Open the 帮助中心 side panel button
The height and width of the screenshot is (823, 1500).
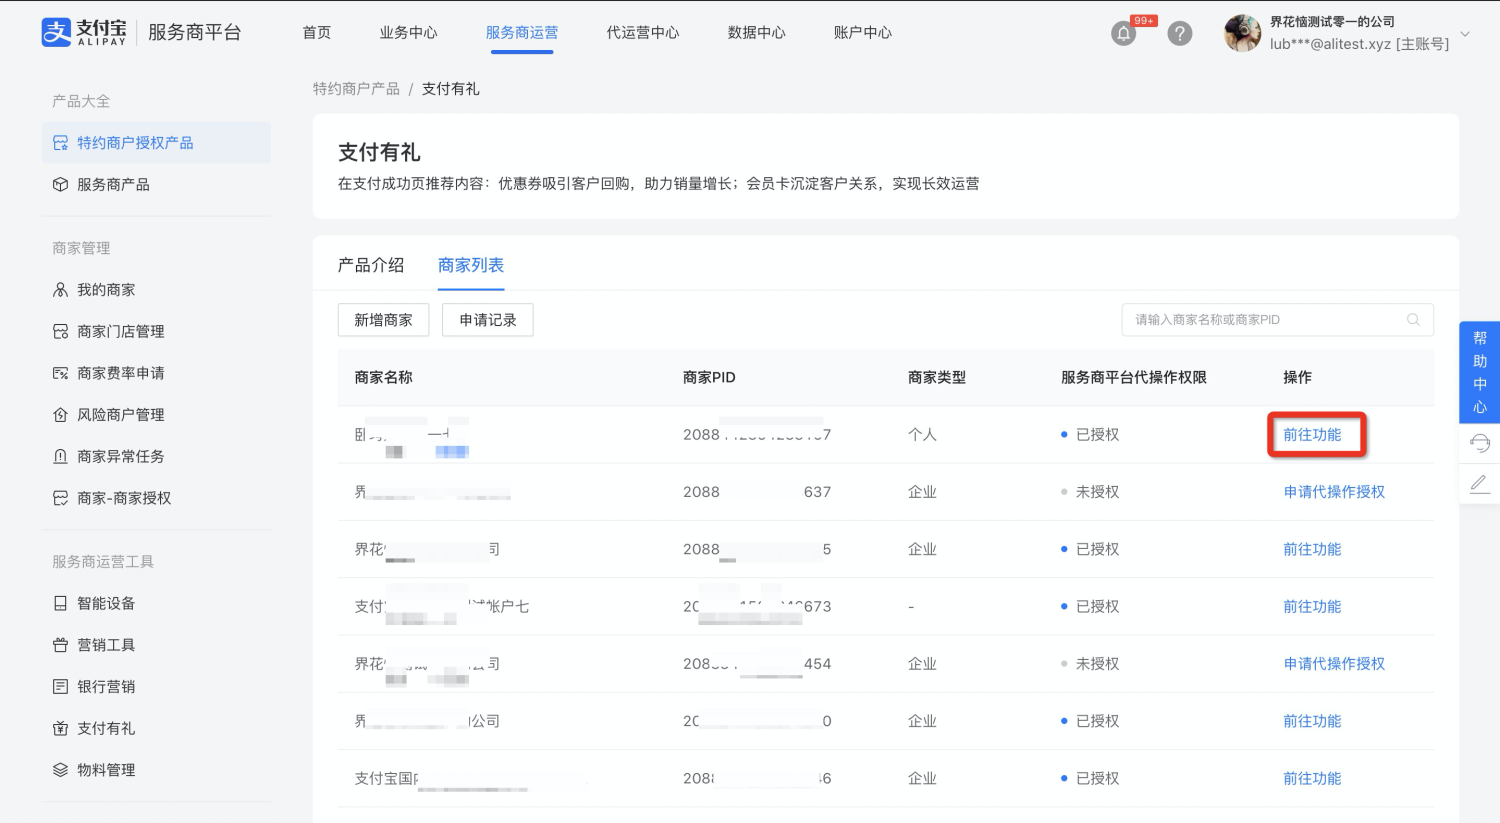(x=1480, y=372)
